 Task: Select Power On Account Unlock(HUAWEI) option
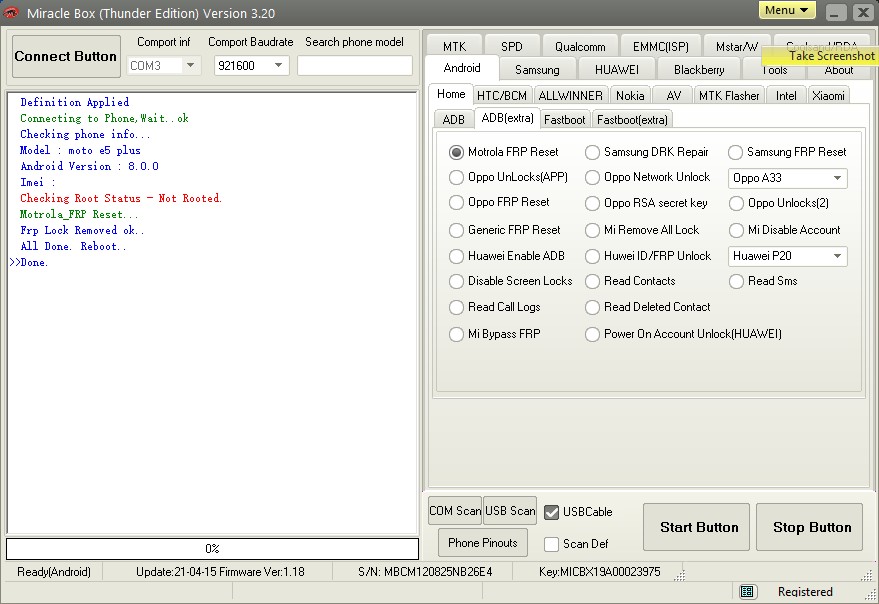click(592, 334)
